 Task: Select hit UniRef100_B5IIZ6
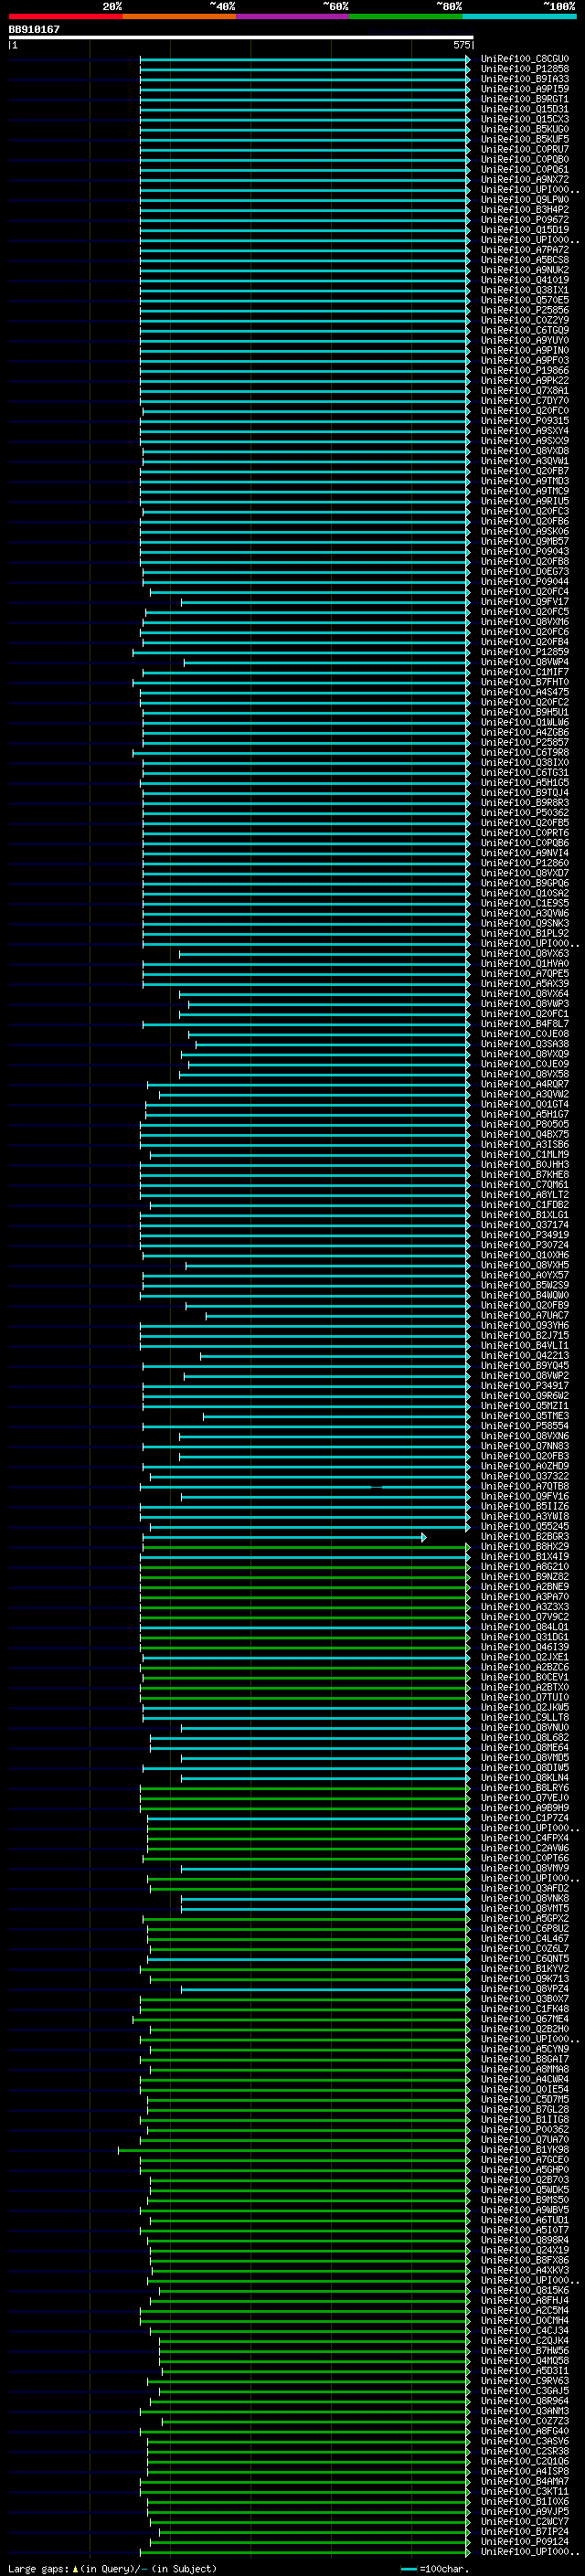point(525,1506)
